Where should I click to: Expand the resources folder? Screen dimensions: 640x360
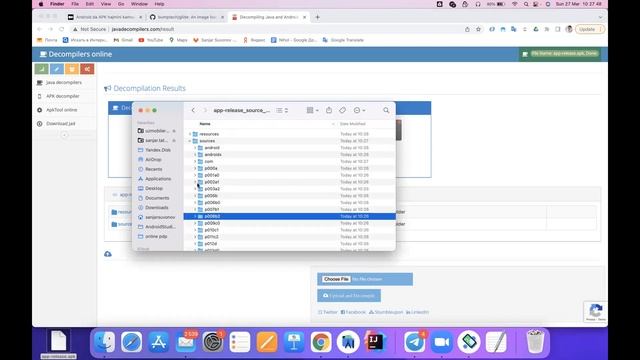click(190, 134)
